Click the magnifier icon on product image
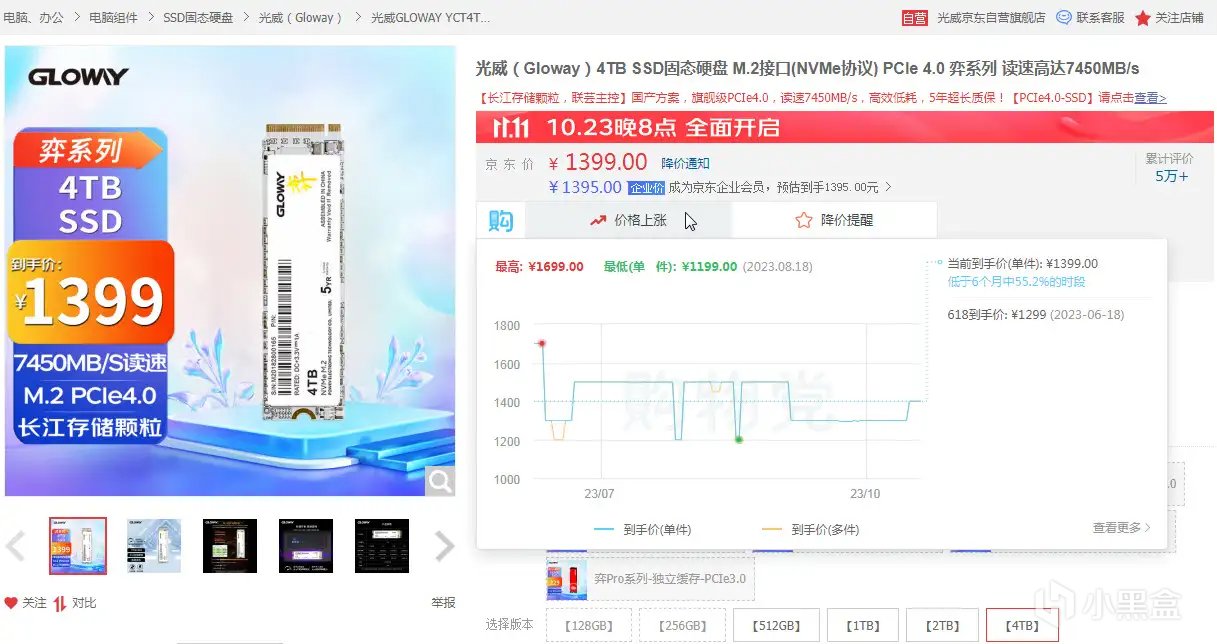The width and height of the screenshot is (1217, 644). coord(441,481)
